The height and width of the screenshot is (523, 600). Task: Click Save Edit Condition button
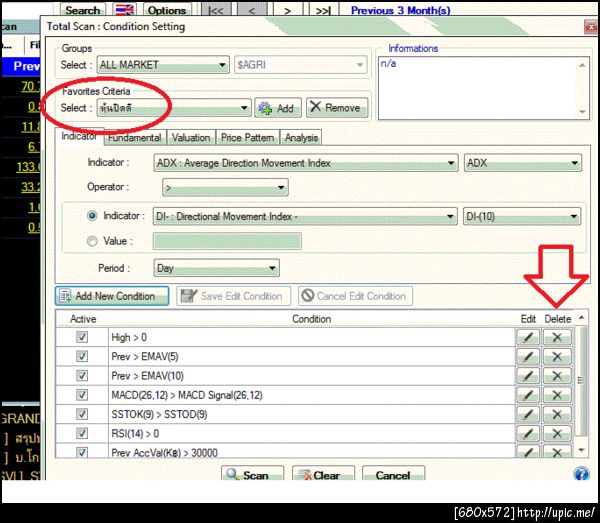[x=233, y=296]
